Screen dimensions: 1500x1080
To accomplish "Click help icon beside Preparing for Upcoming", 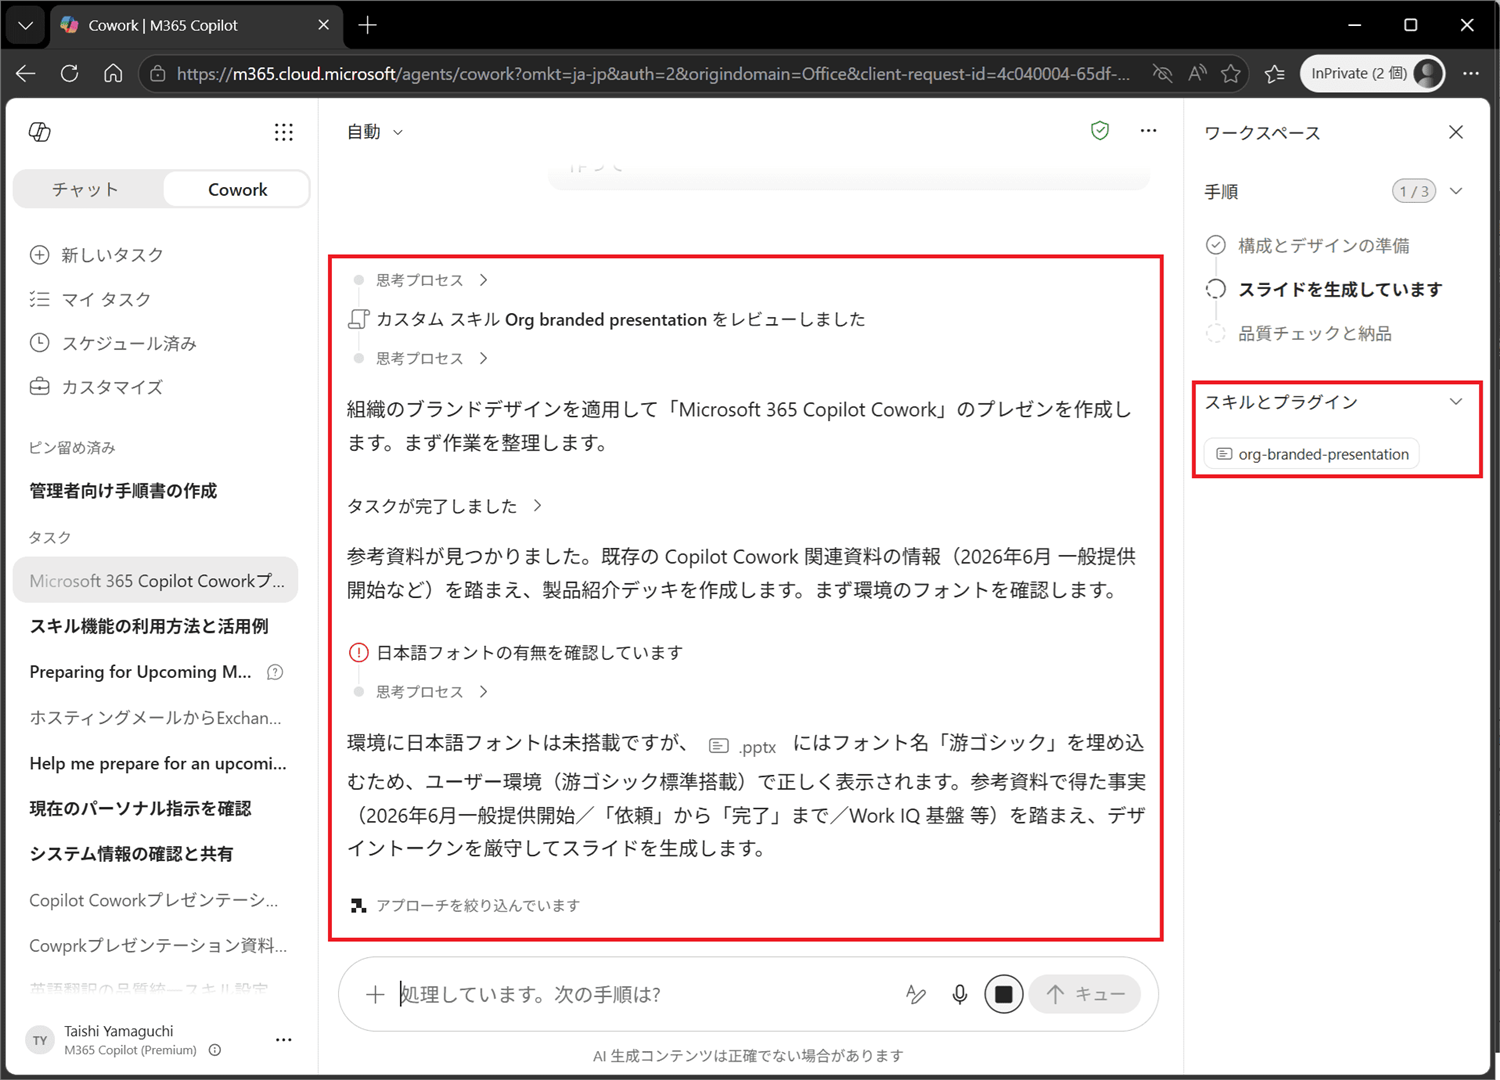I will pos(275,672).
